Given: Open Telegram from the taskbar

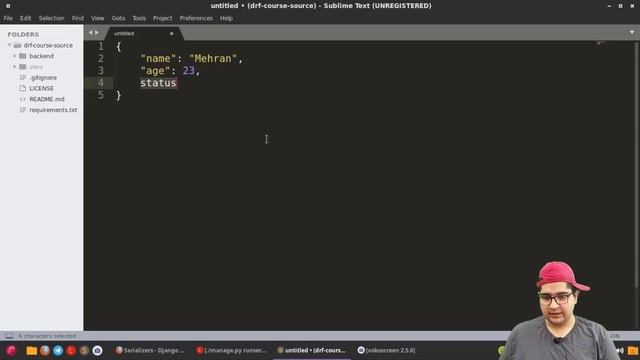Looking at the screenshot, I should 58,350.
